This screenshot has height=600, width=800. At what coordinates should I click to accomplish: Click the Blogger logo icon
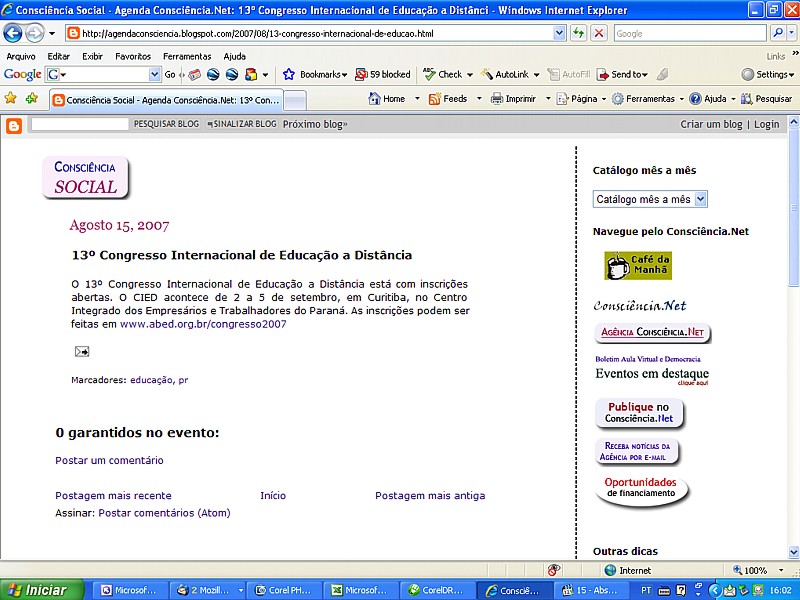click(x=14, y=125)
